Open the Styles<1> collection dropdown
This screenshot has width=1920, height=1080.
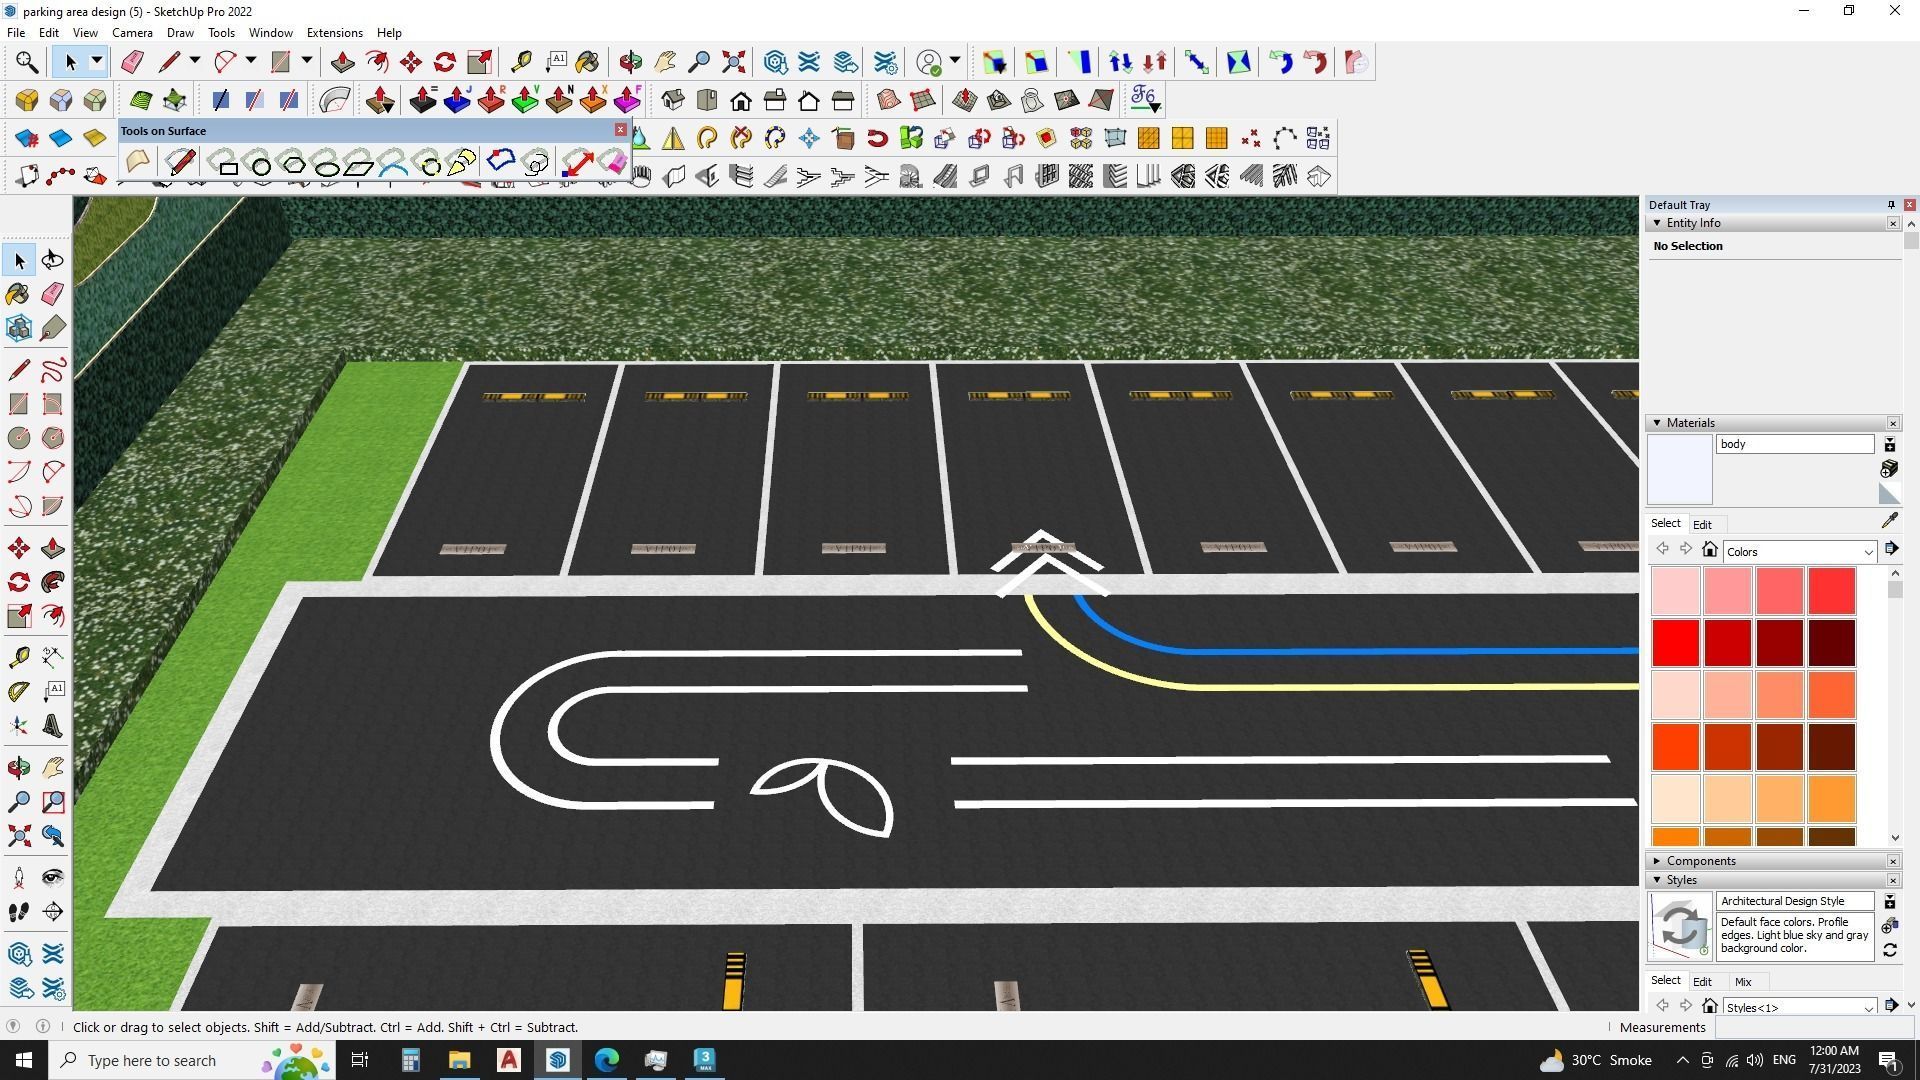click(1867, 1008)
